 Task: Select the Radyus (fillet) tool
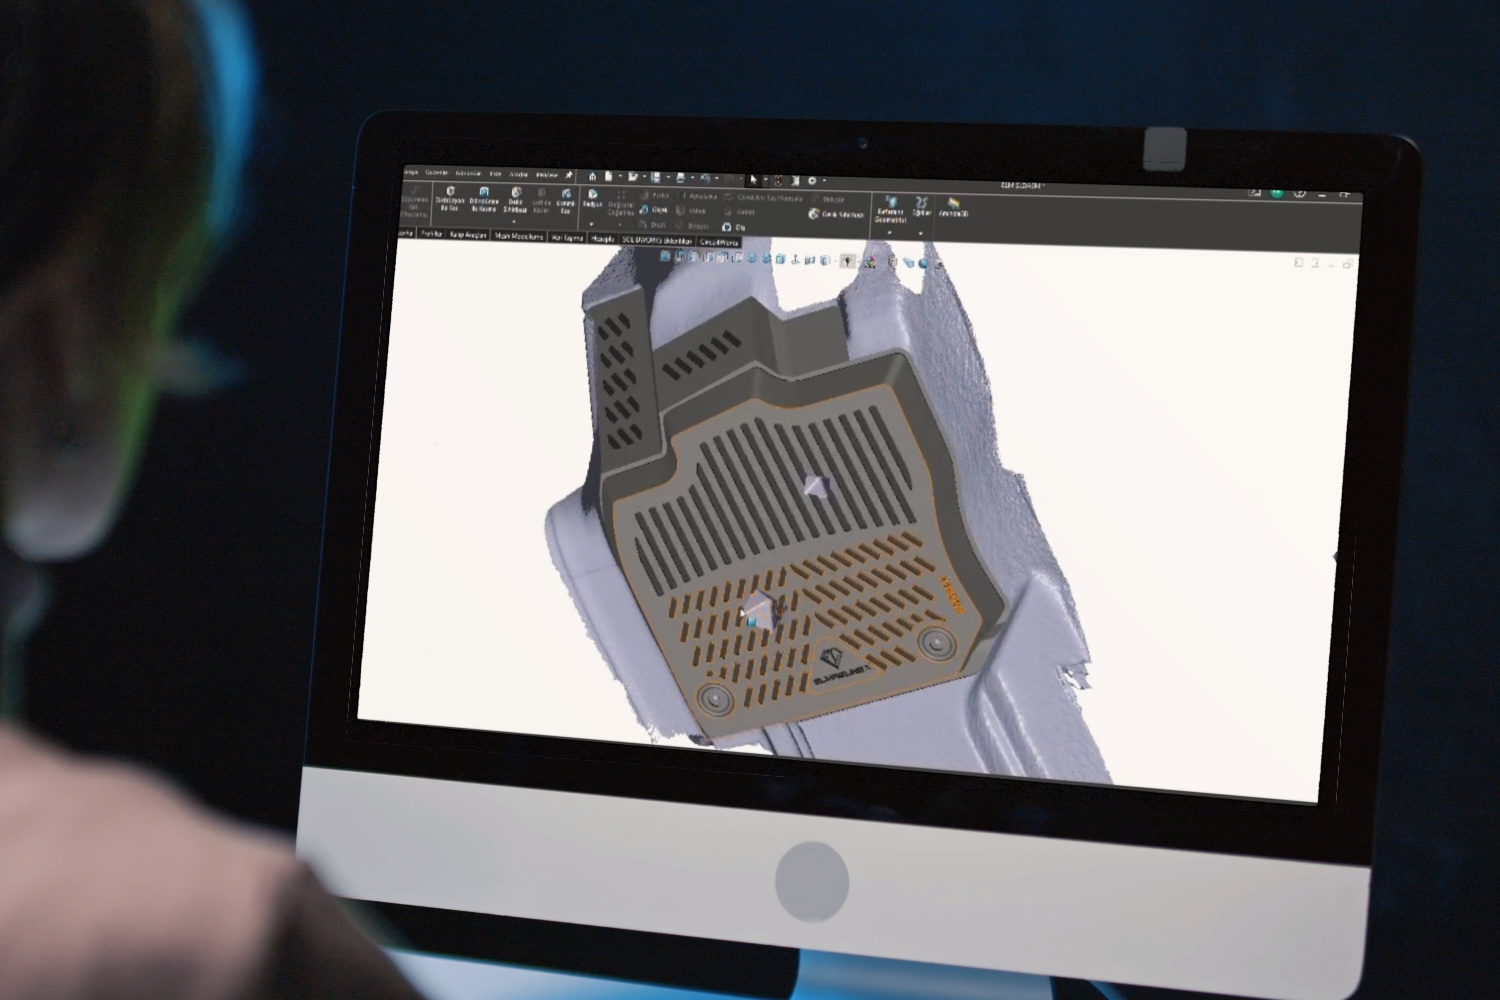592,198
